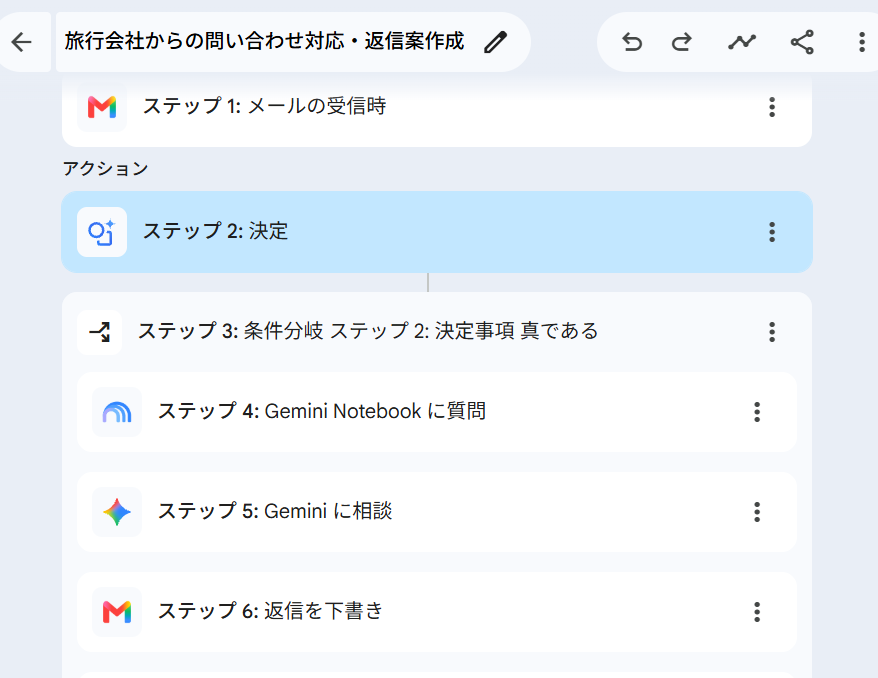Screen dimensions: 878x678
Task: Open options menu for ステップ 6: 返信を下書き
Action: (x=757, y=612)
